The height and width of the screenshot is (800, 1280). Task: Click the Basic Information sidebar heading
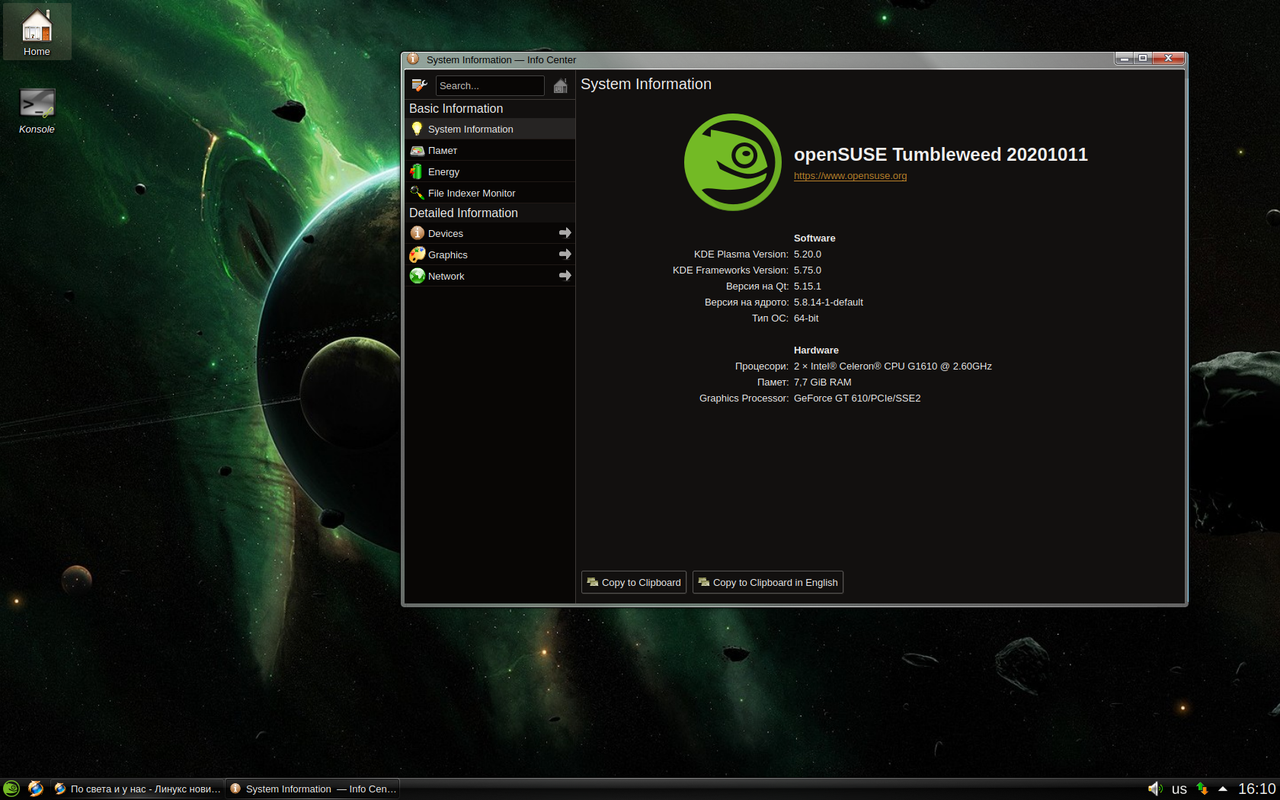[456, 108]
